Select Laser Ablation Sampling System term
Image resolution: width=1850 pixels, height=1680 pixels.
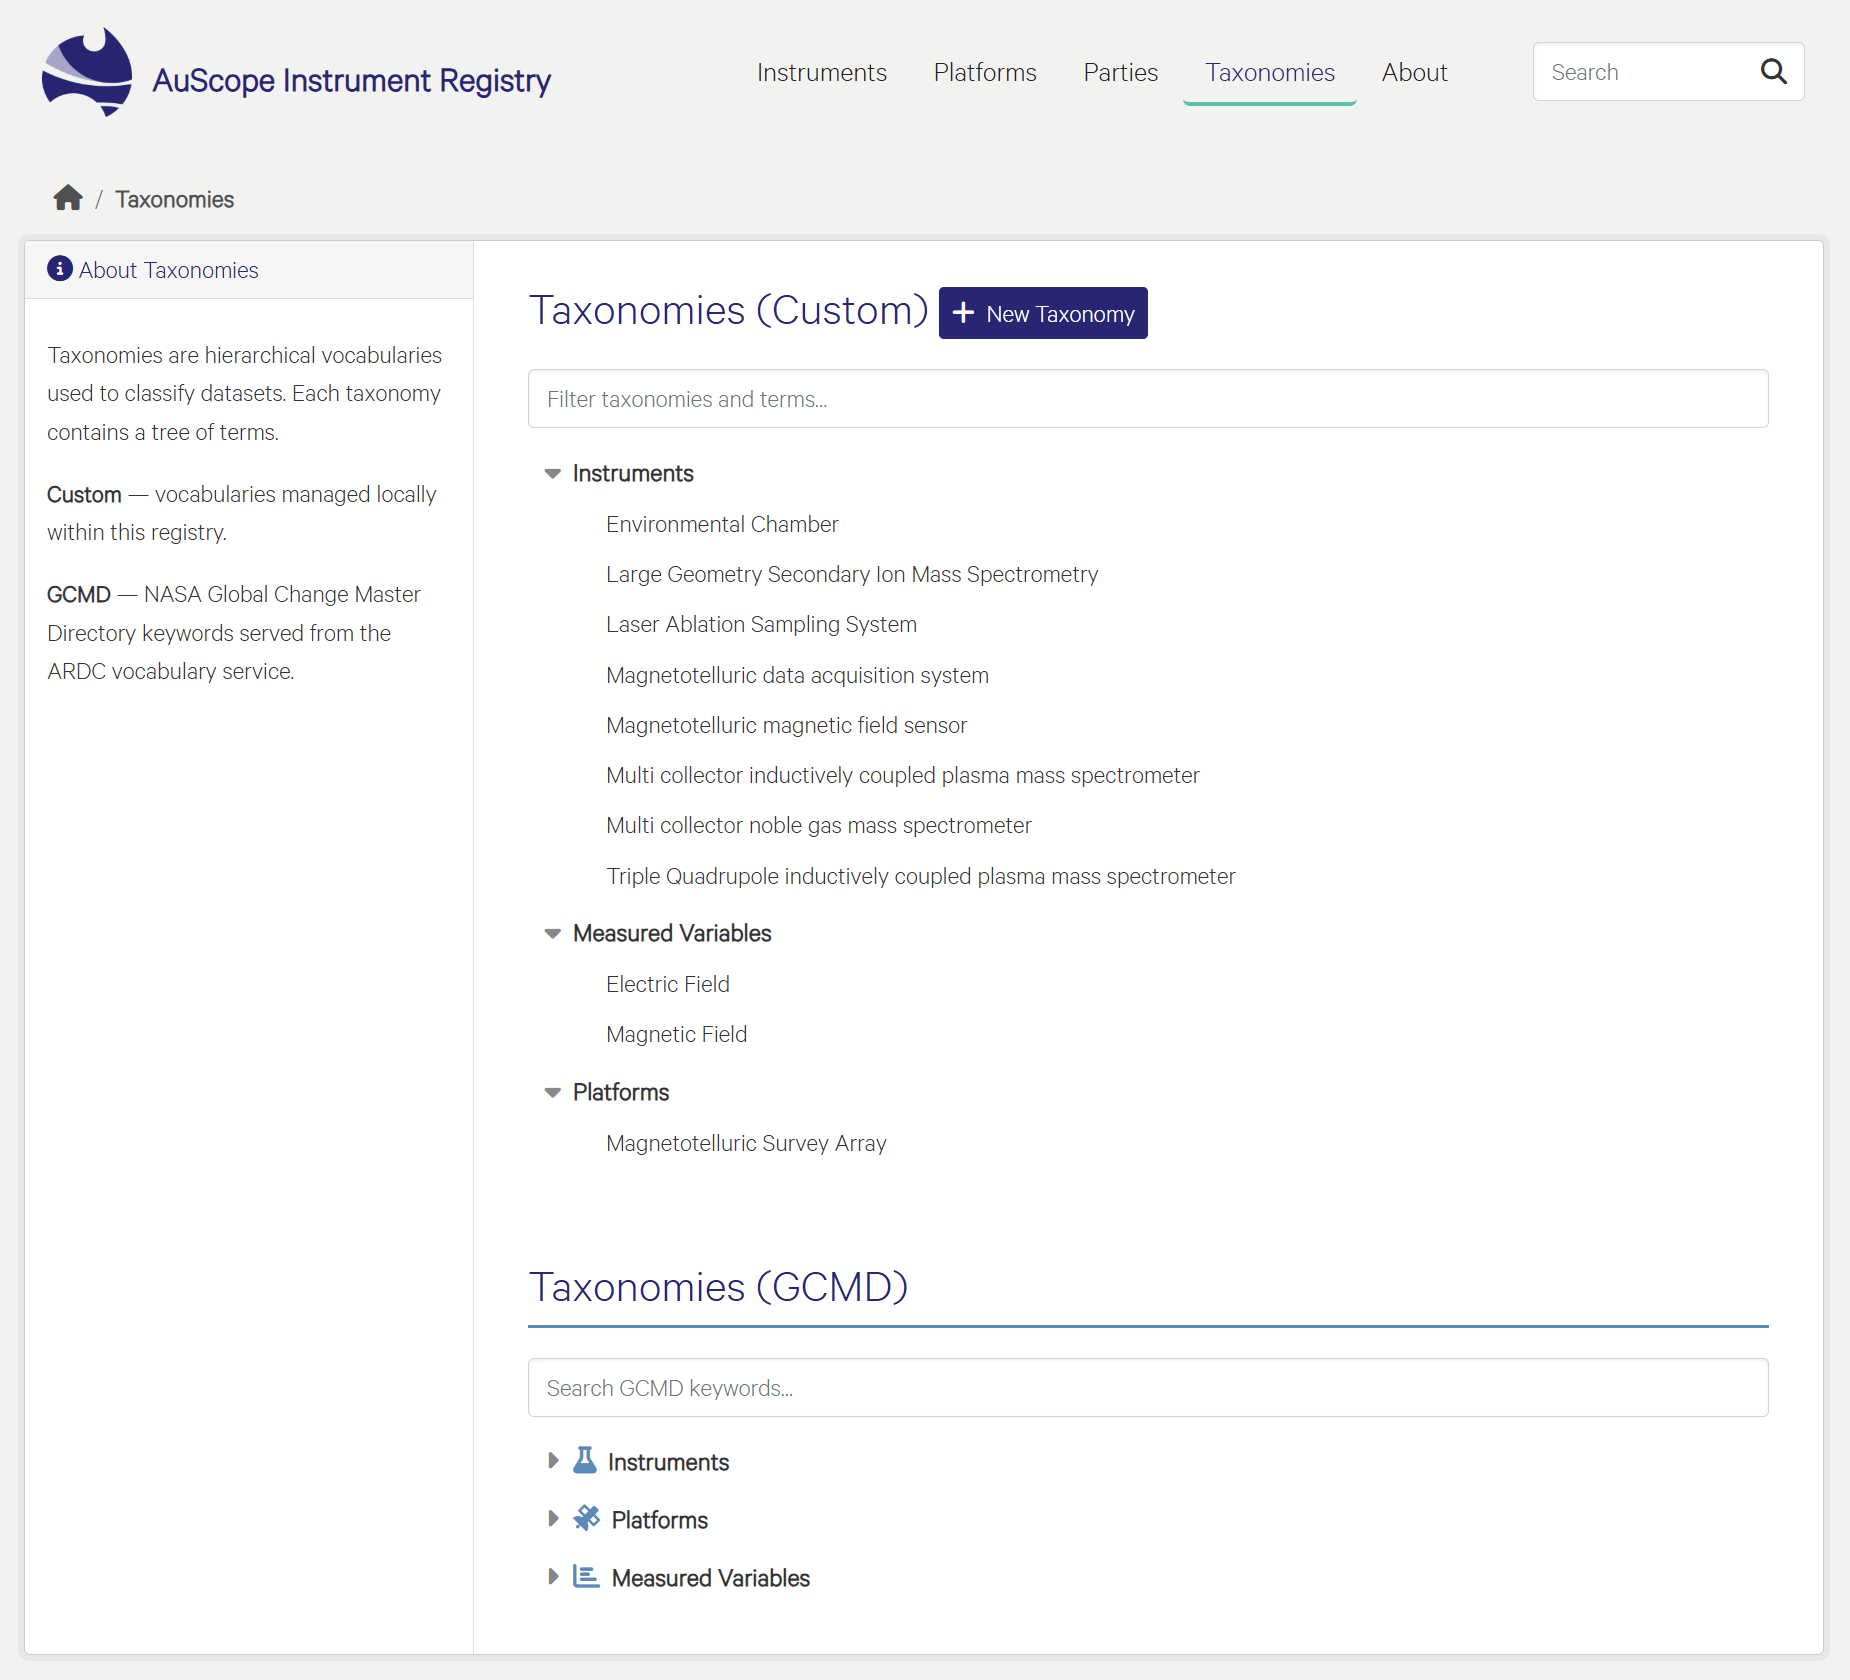click(x=761, y=625)
